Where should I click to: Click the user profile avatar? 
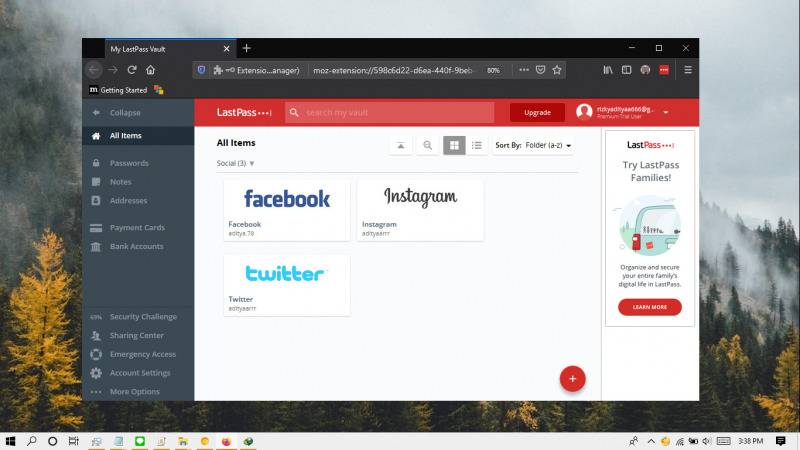click(x=584, y=112)
